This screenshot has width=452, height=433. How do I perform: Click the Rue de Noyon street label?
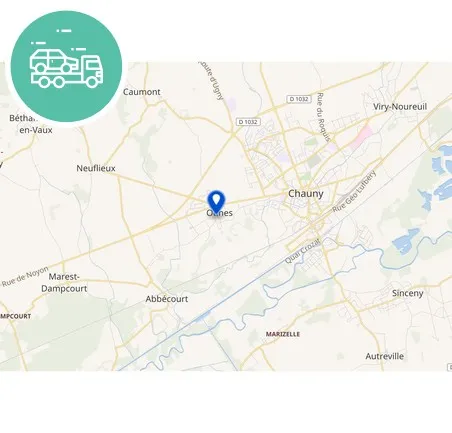(25, 276)
